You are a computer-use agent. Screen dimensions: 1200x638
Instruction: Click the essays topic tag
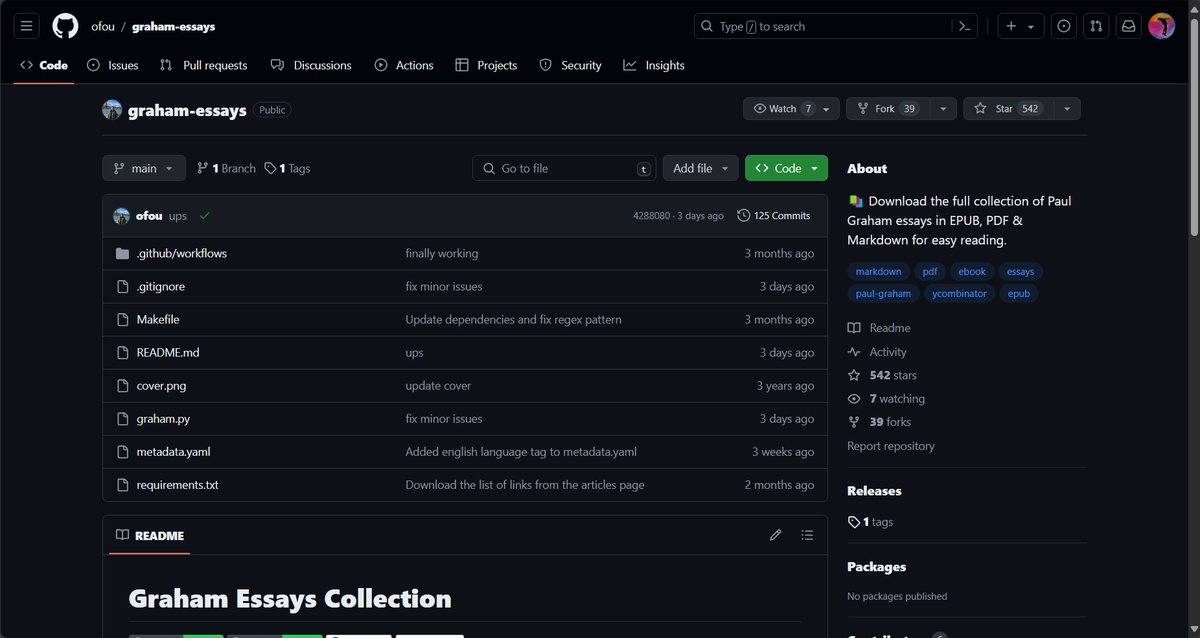(1021, 271)
